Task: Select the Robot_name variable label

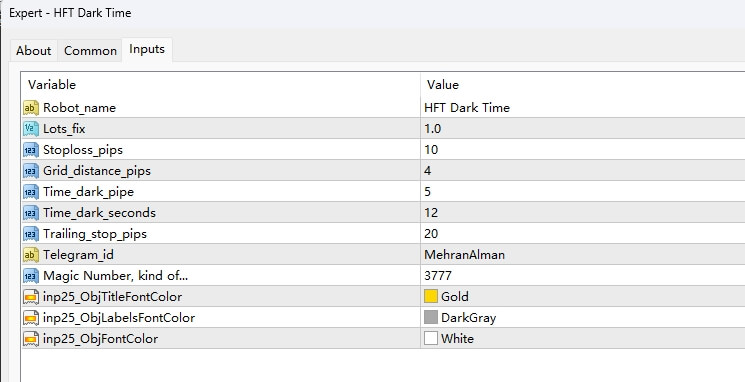Action: click(x=79, y=108)
